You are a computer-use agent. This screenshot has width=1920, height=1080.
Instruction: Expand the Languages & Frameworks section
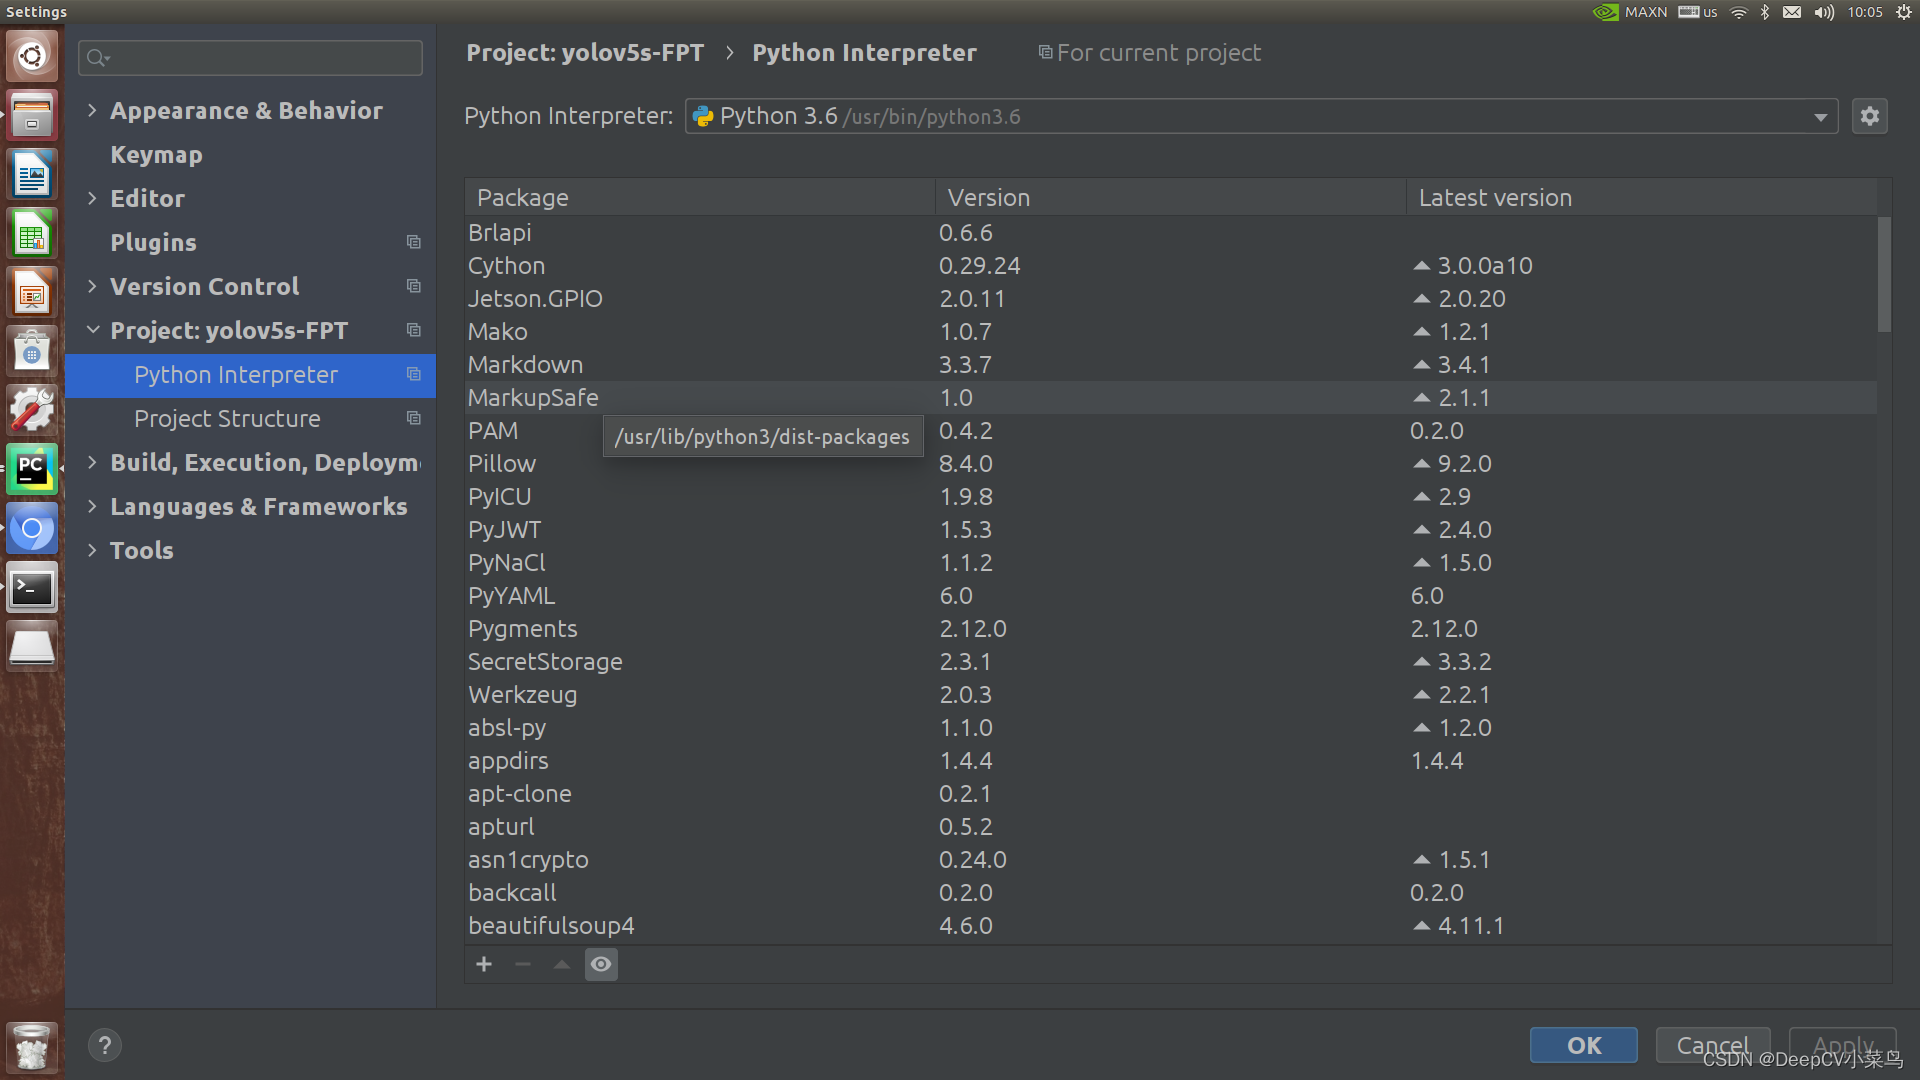92,506
